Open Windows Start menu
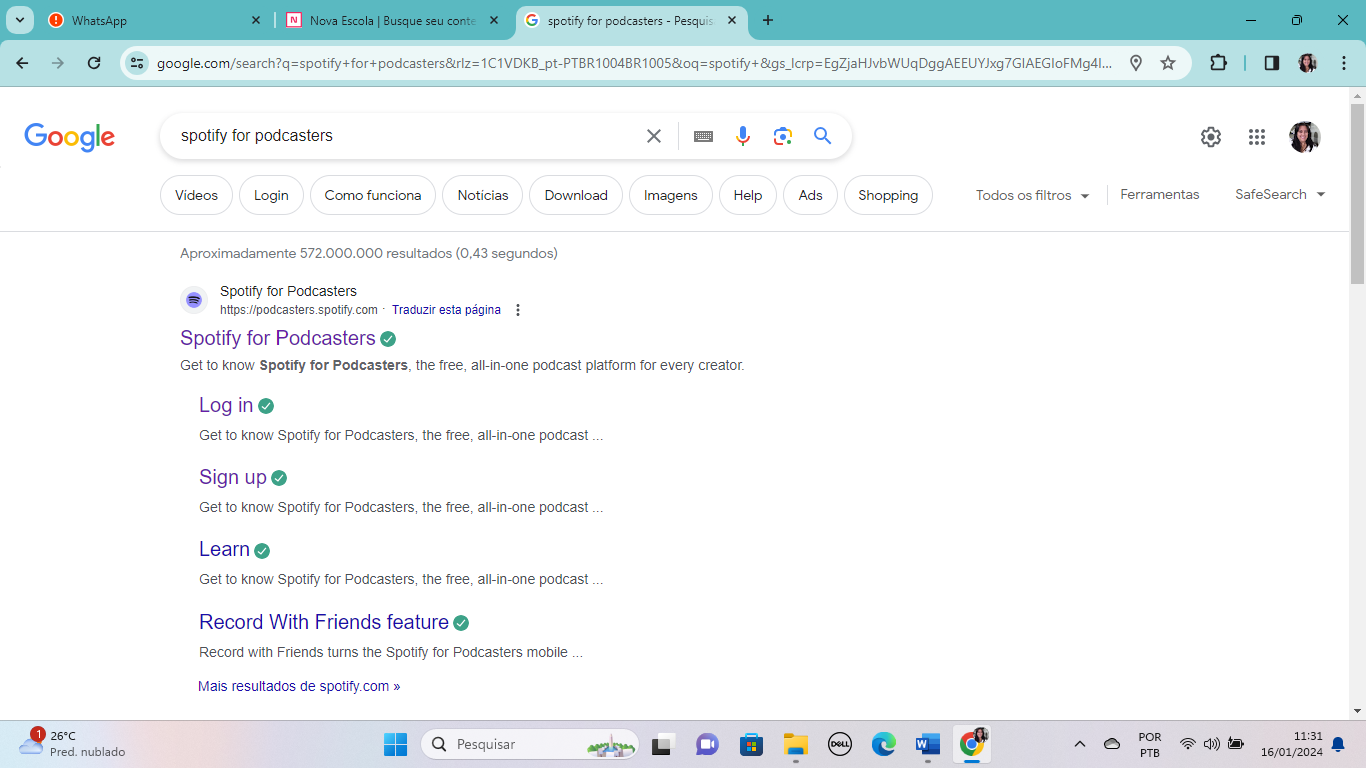 click(395, 744)
